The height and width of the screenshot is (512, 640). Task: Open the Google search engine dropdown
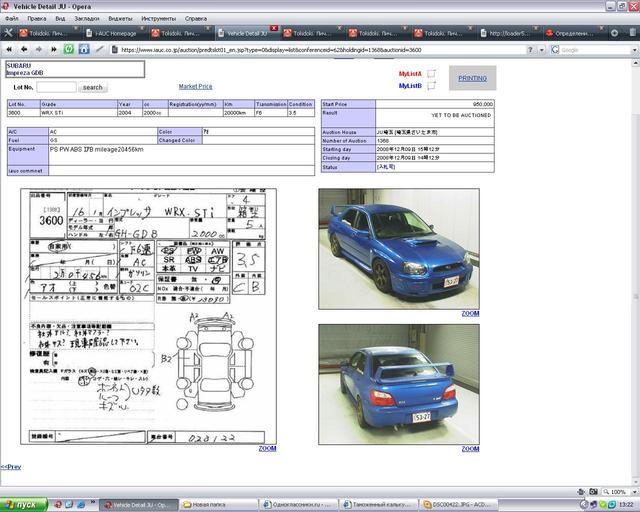click(x=634, y=50)
